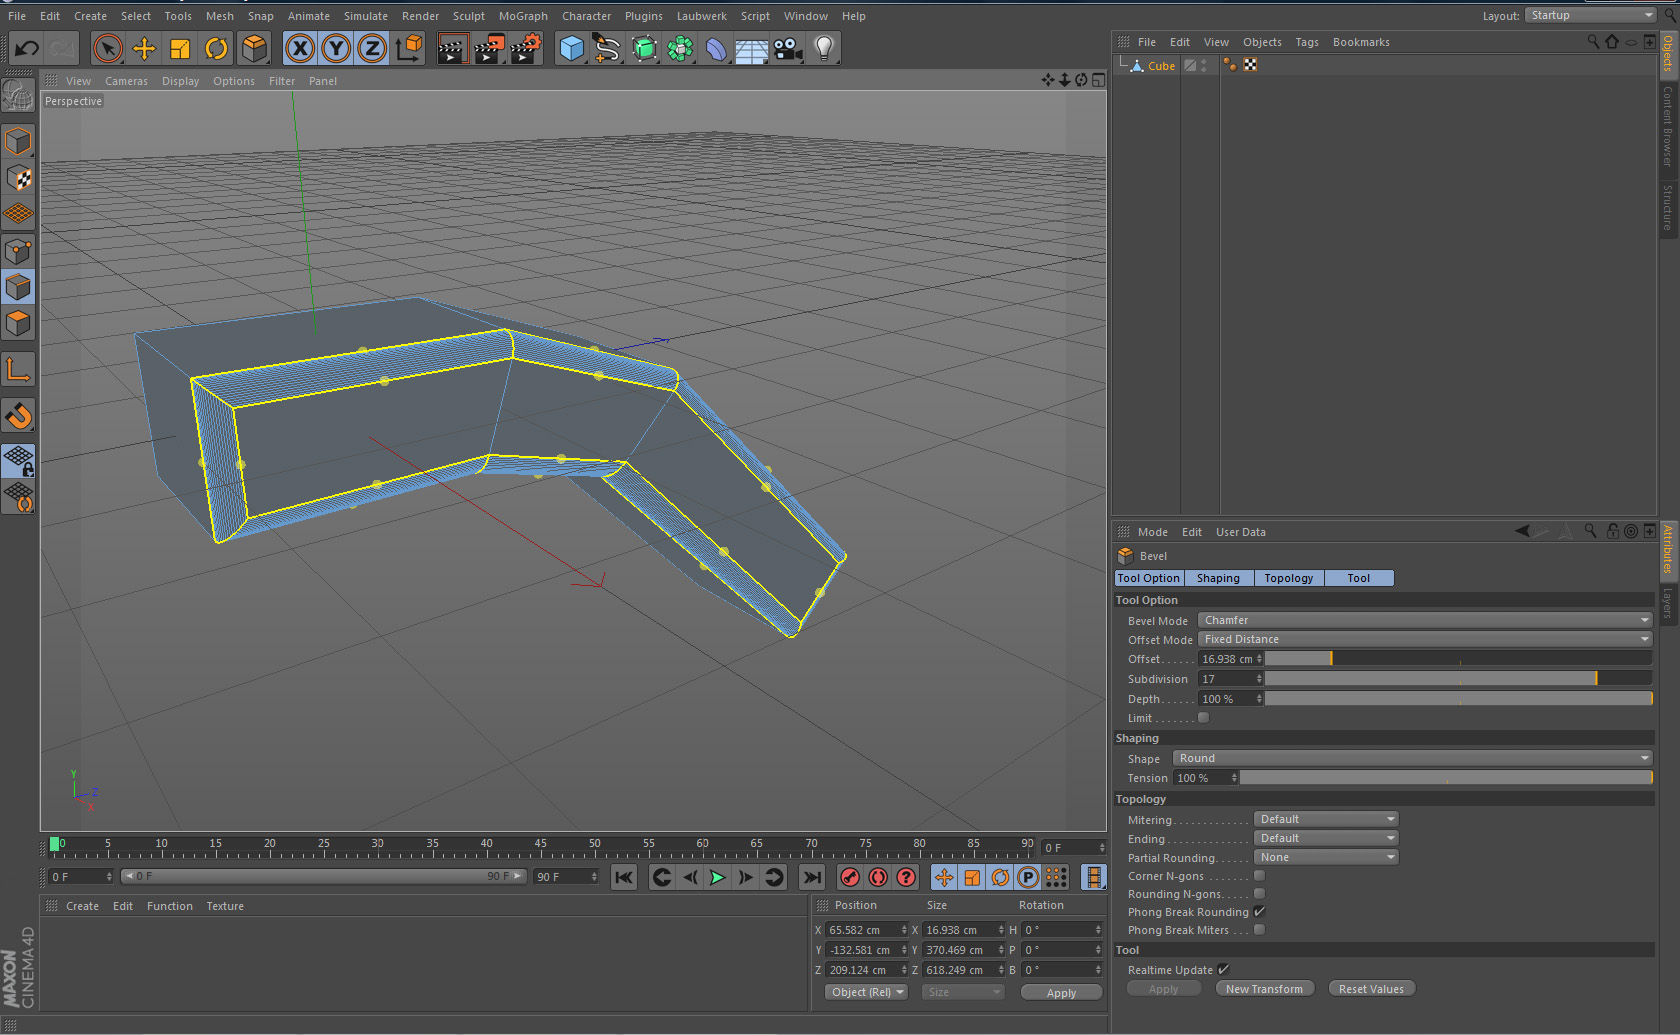The width and height of the screenshot is (1680, 1035).
Task: Enable Phong Break Miters checkbox
Action: [1260, 929]
